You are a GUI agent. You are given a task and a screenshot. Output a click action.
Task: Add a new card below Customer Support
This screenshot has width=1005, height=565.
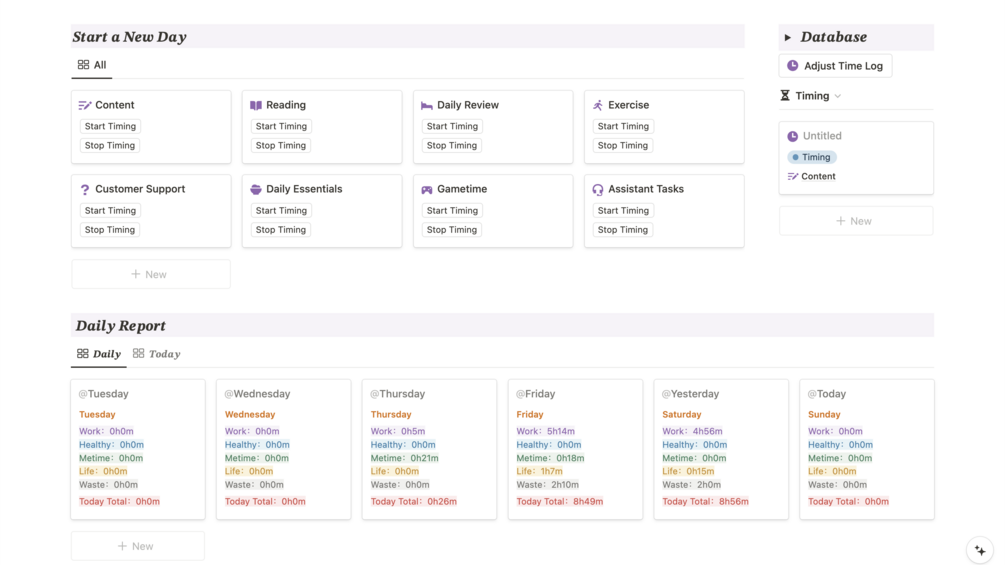(x=150, y=274)
